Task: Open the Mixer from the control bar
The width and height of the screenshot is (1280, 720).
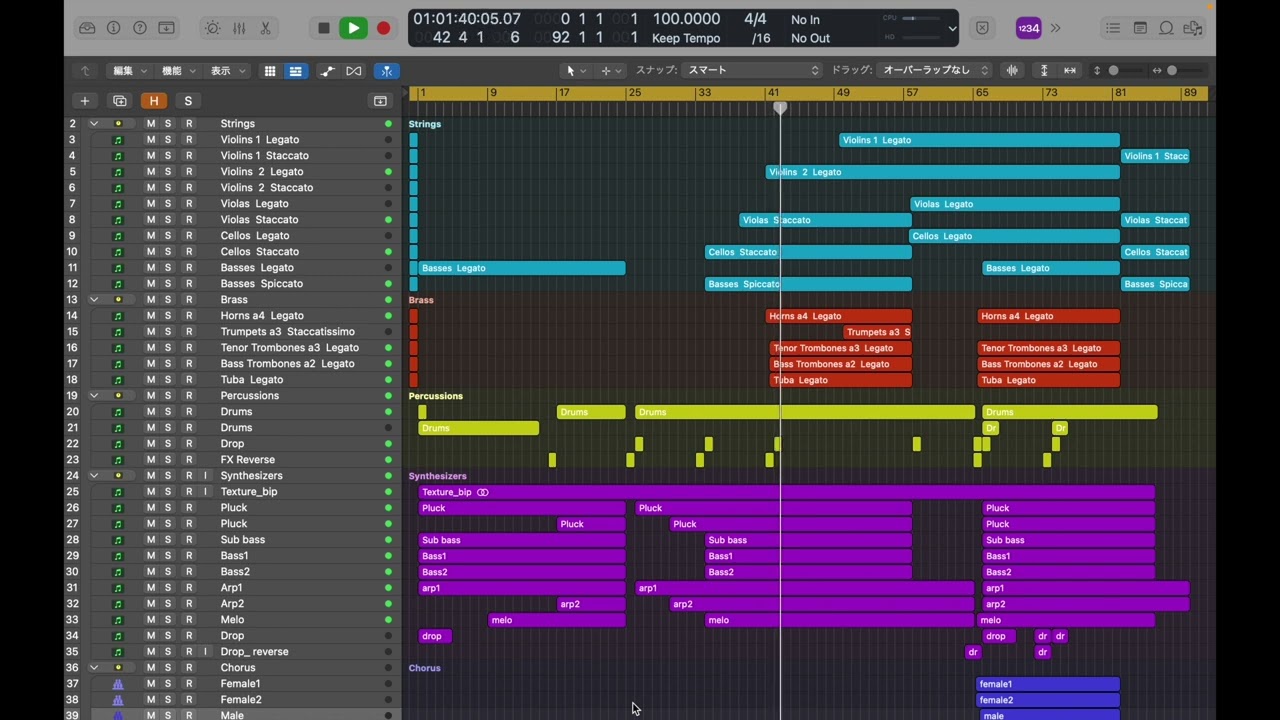Action: (239, 28)
